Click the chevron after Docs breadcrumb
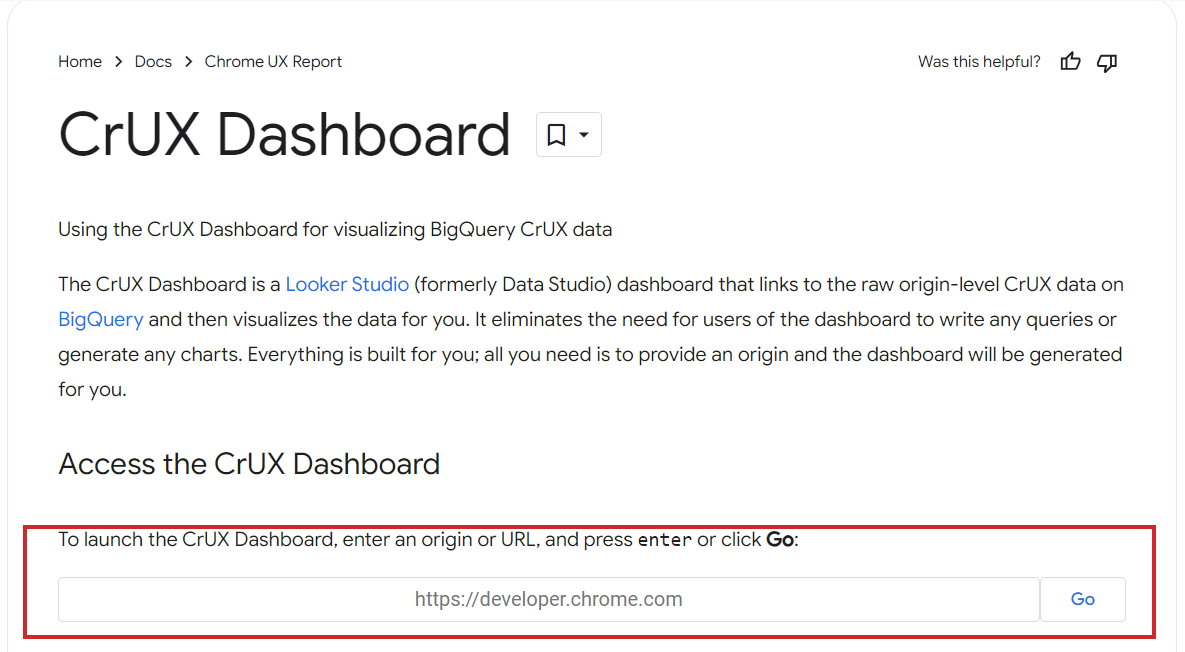Viewport: 1185px width, 652px height. point(186,61)
